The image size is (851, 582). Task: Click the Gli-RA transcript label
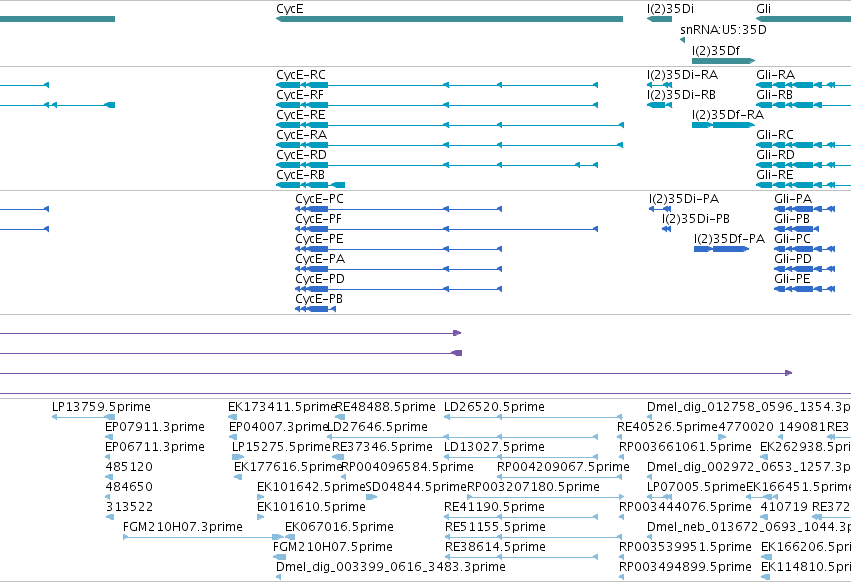[775, 74]
